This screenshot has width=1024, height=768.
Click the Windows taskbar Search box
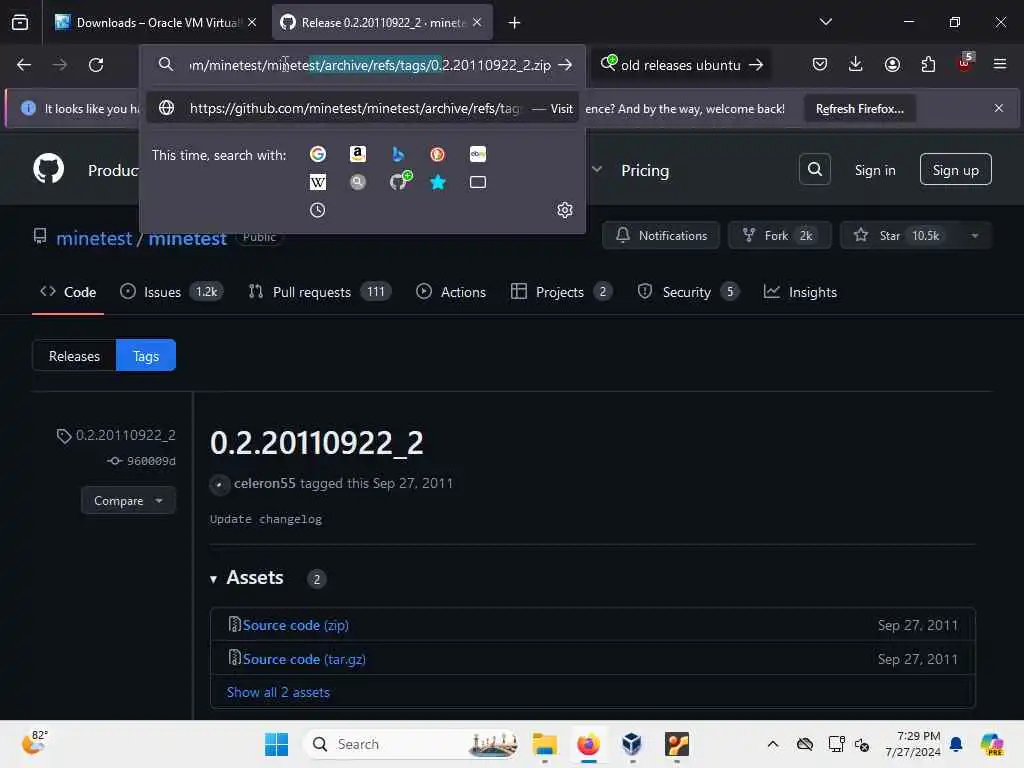410,744
